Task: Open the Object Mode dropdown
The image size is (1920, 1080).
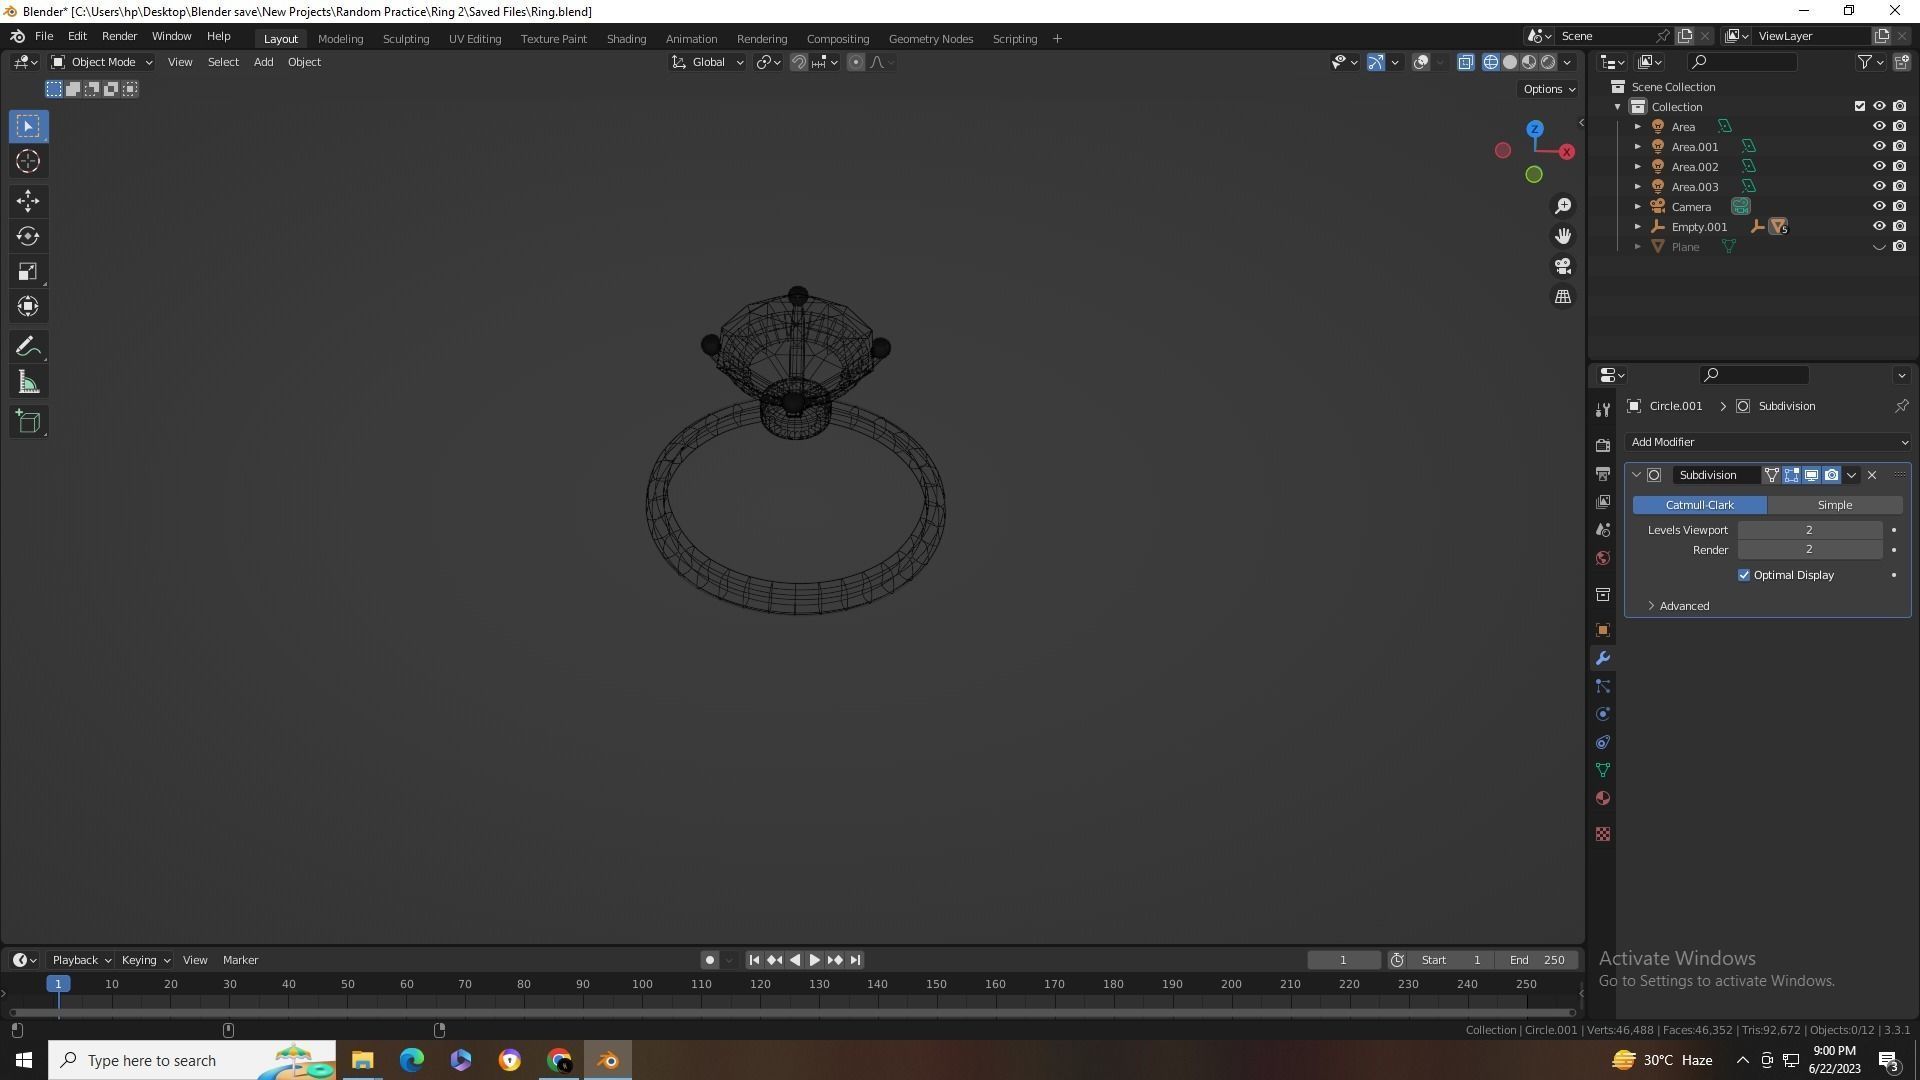Action: [101, 62]
